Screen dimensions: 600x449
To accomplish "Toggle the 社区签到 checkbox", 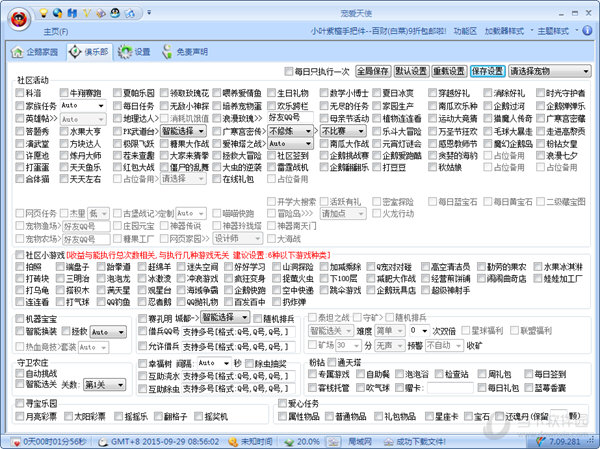I will [x=271, y=155].
